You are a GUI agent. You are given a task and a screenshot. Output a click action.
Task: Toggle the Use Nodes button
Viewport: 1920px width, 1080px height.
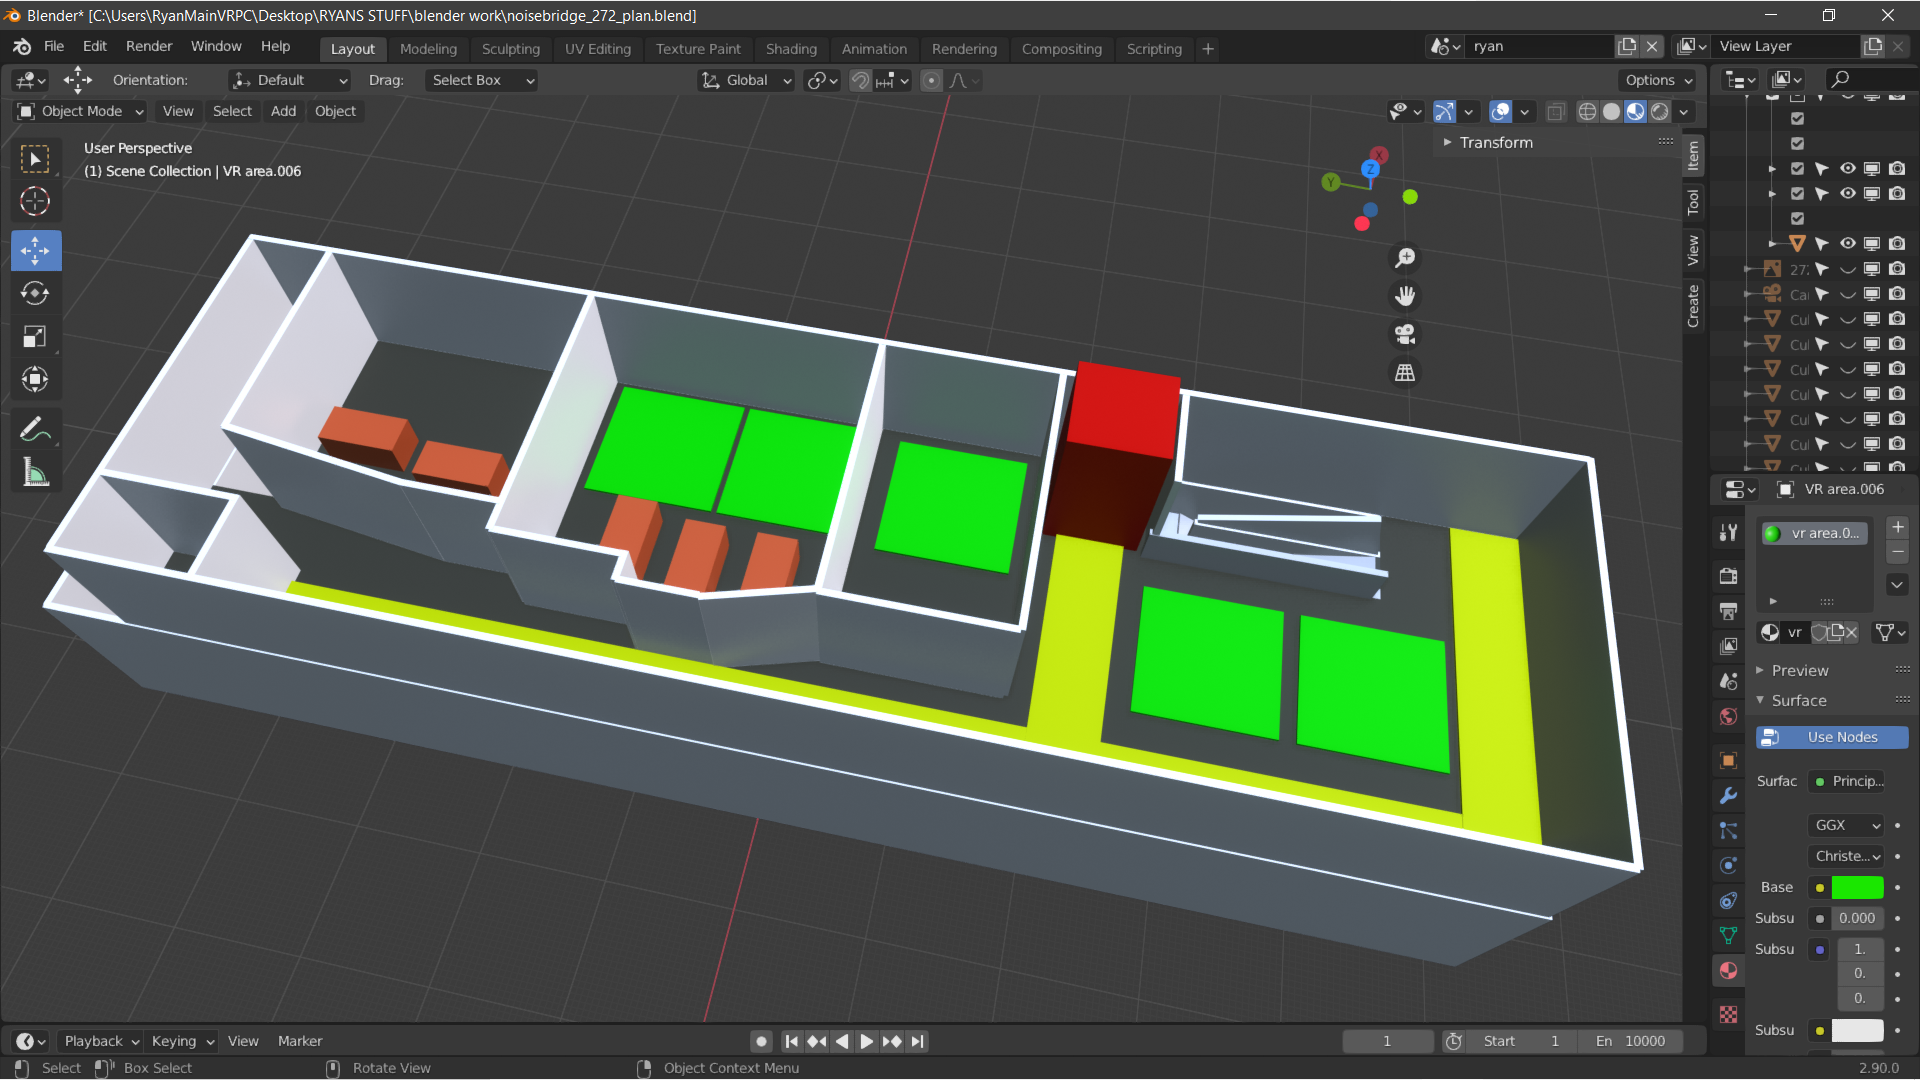(1832, 737)
